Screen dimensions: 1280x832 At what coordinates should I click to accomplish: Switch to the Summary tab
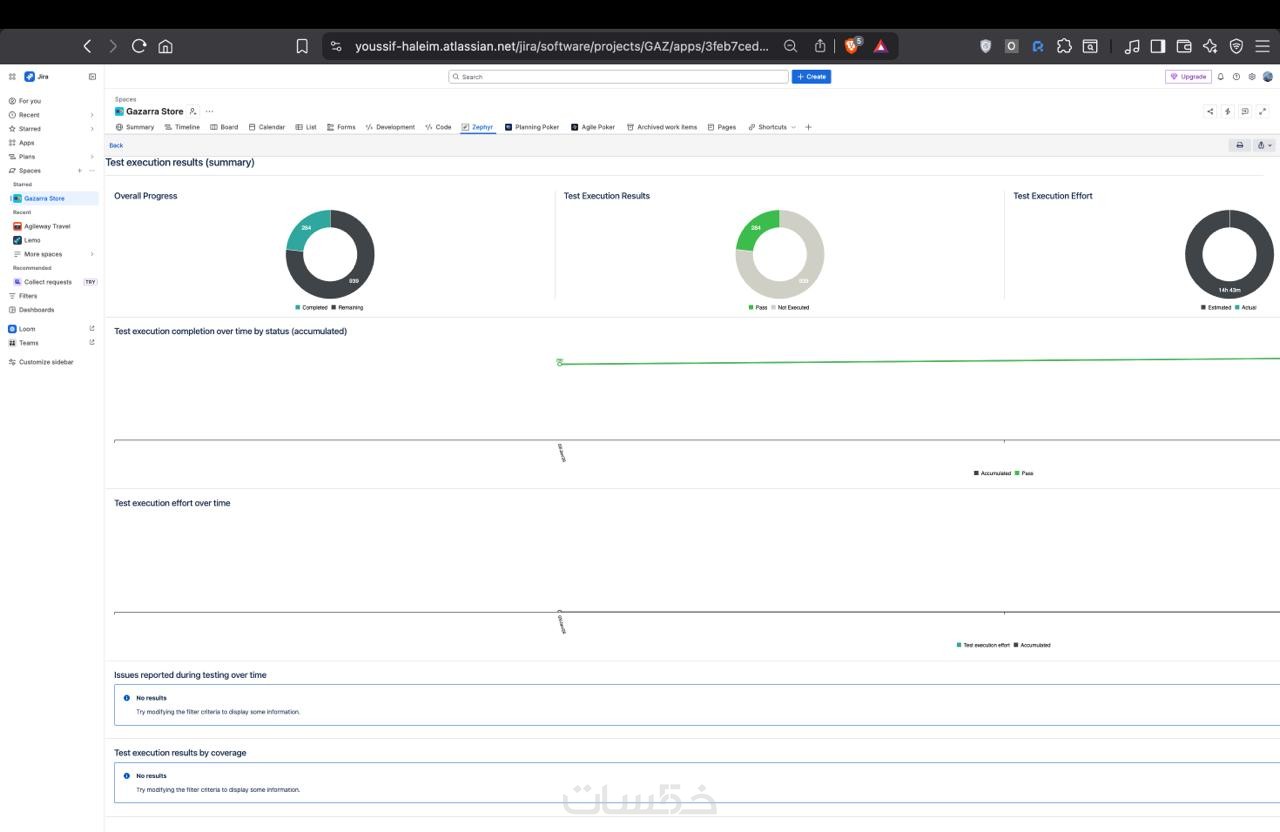coord(135,127)
